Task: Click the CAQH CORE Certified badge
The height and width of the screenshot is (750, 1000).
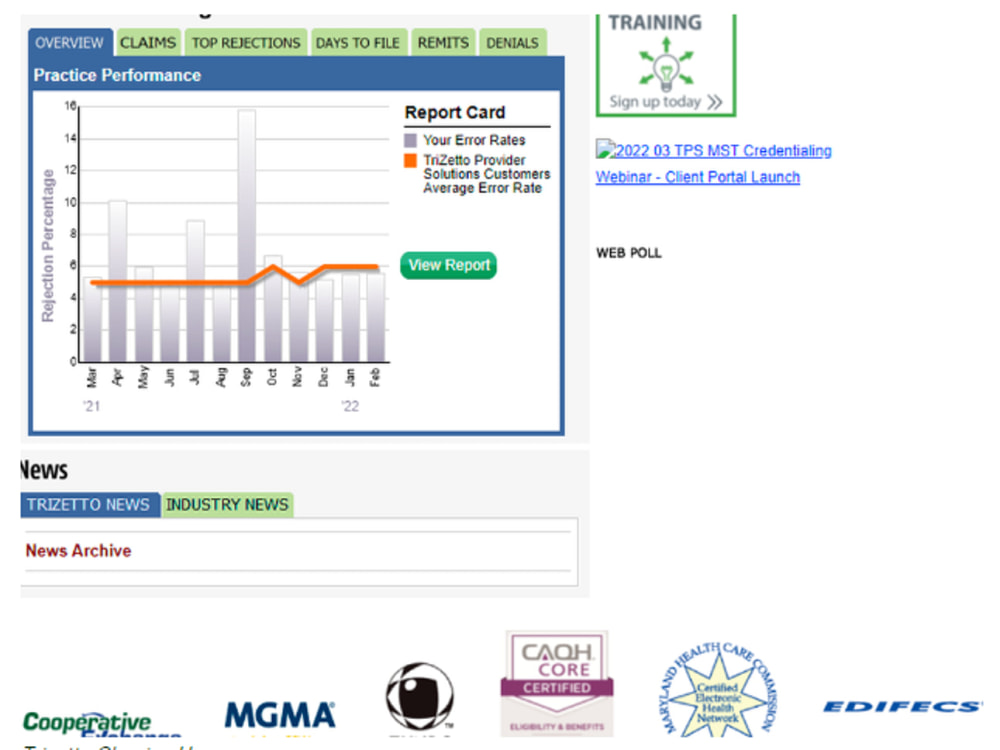Action: [x=557, y=684]
